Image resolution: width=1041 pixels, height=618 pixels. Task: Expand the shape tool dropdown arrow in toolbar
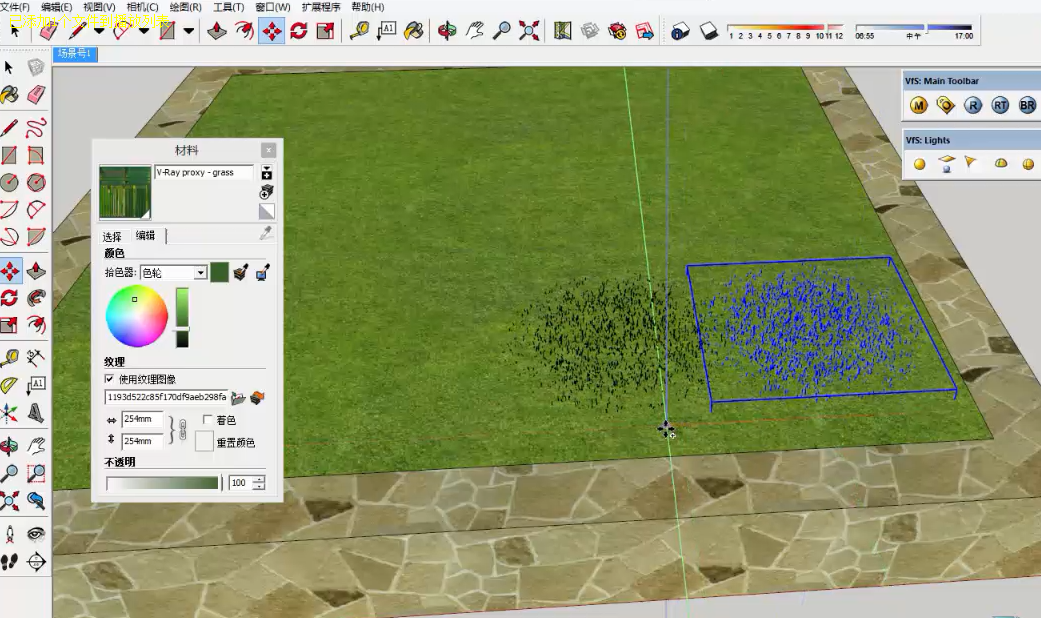click(189, 30)
